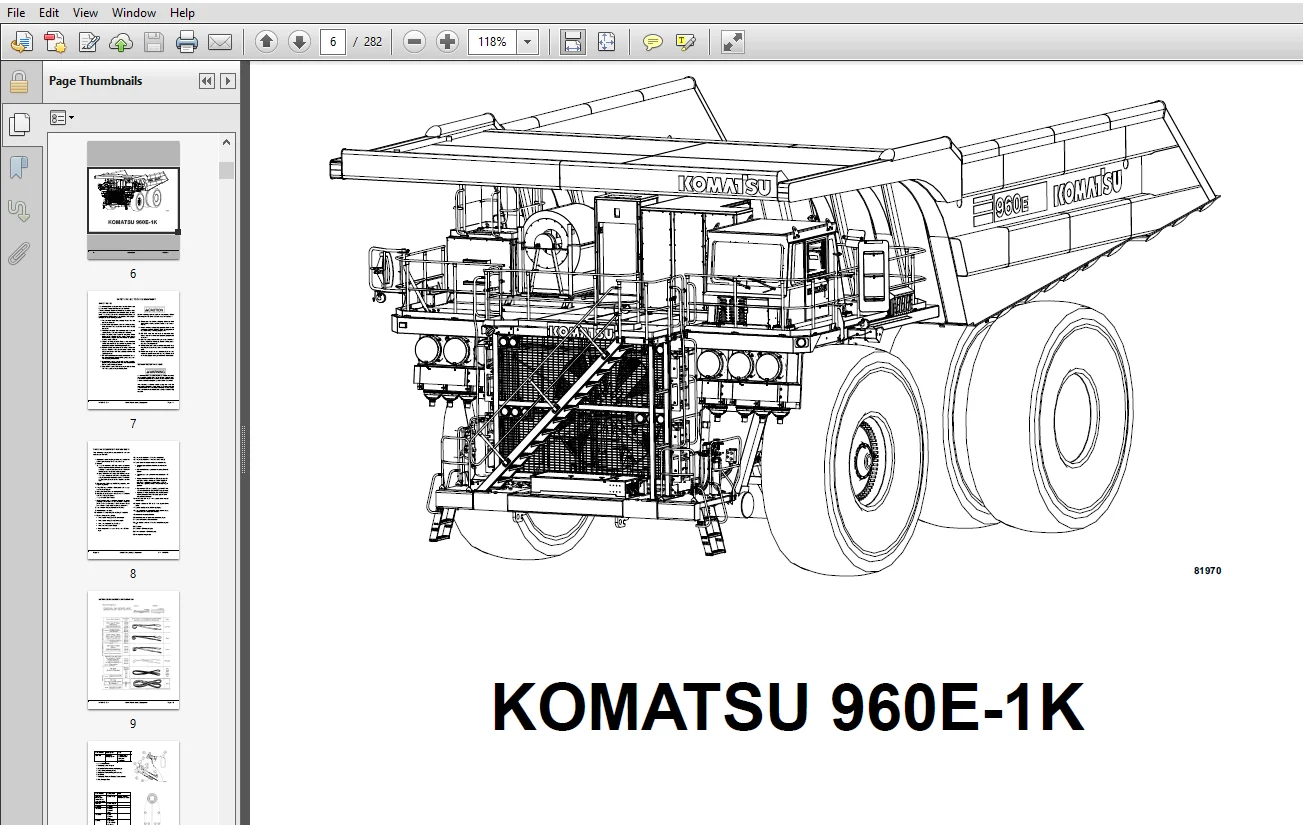Zoom in with the plus button
1303x825 pixels.
pyautogui.click(x=448, y=42)
